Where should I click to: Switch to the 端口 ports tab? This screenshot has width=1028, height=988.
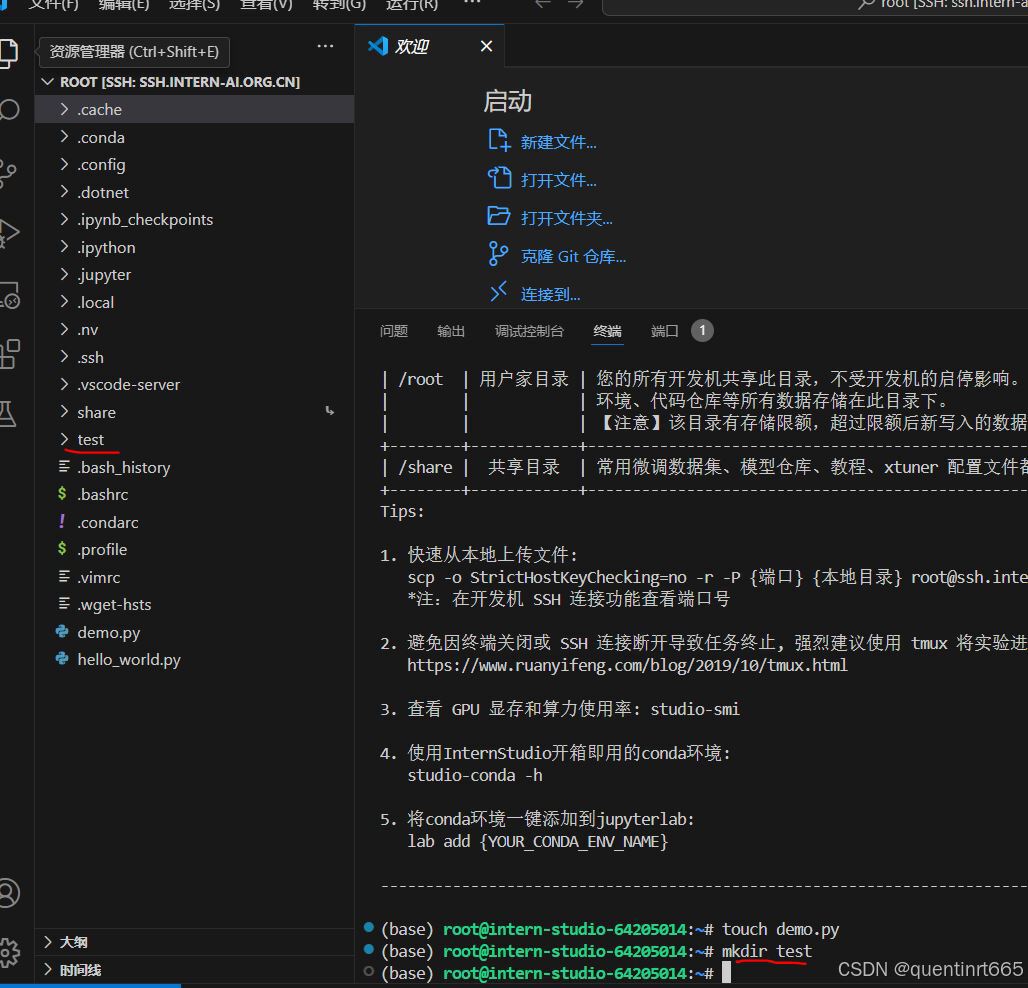(x=664, y=331)
